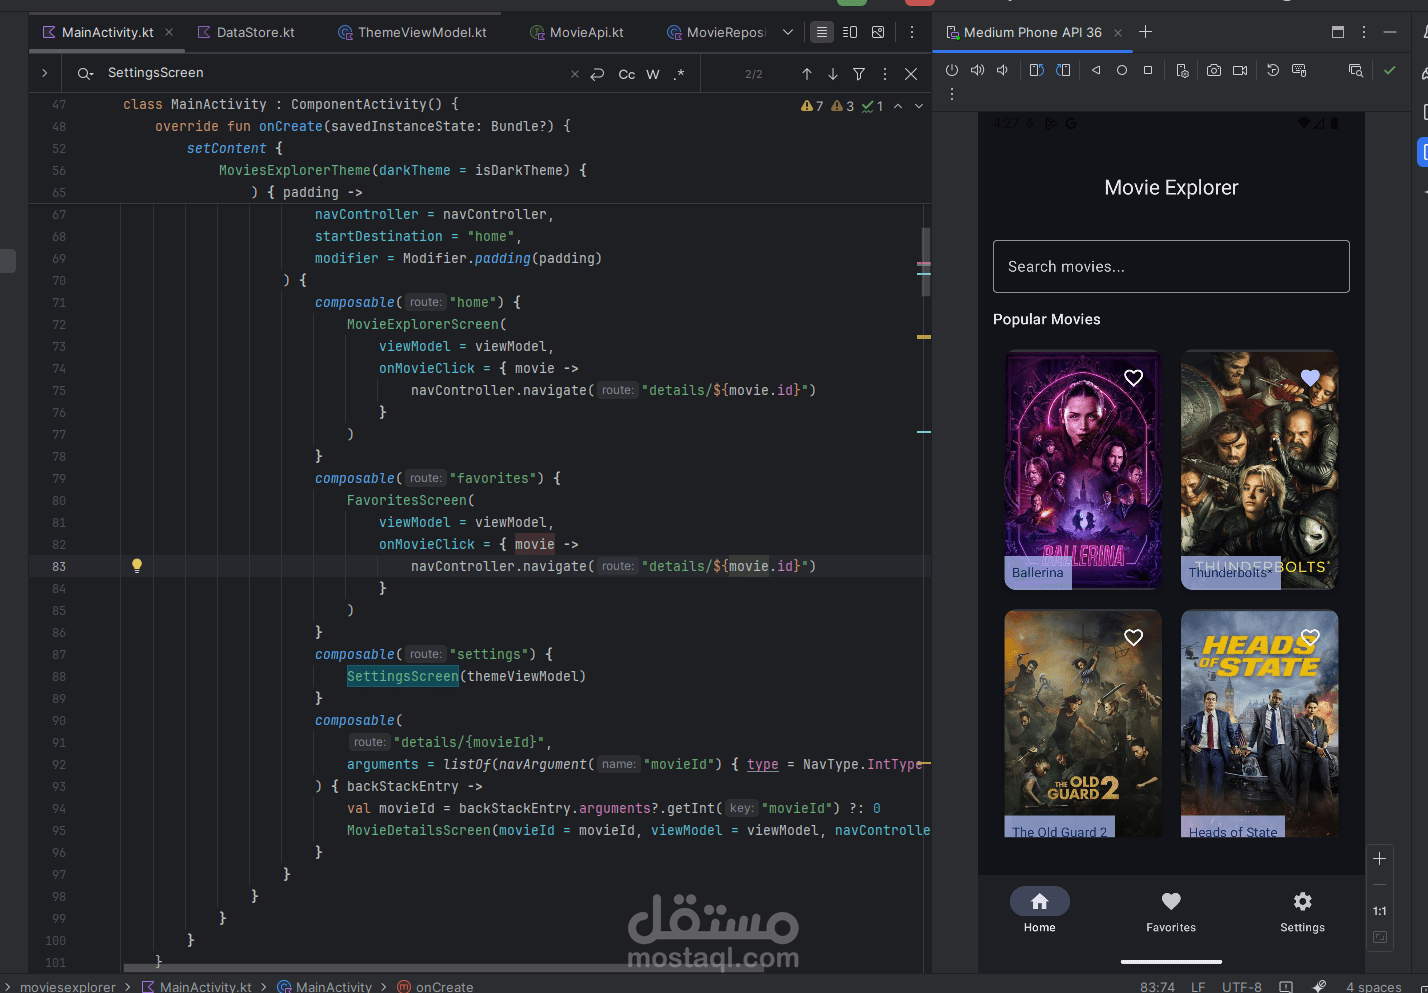The image size is (1428, 993).
Task: Select split editor and preview mode
Action: point(850,32)
